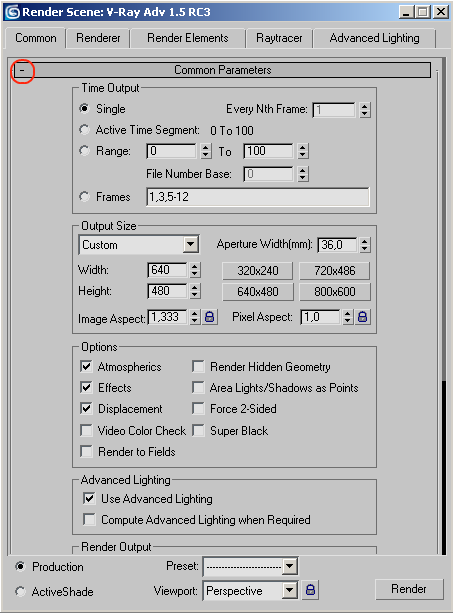453x613 pixels.
Task: Select the Single frame radio button
Action: (84, 108)
